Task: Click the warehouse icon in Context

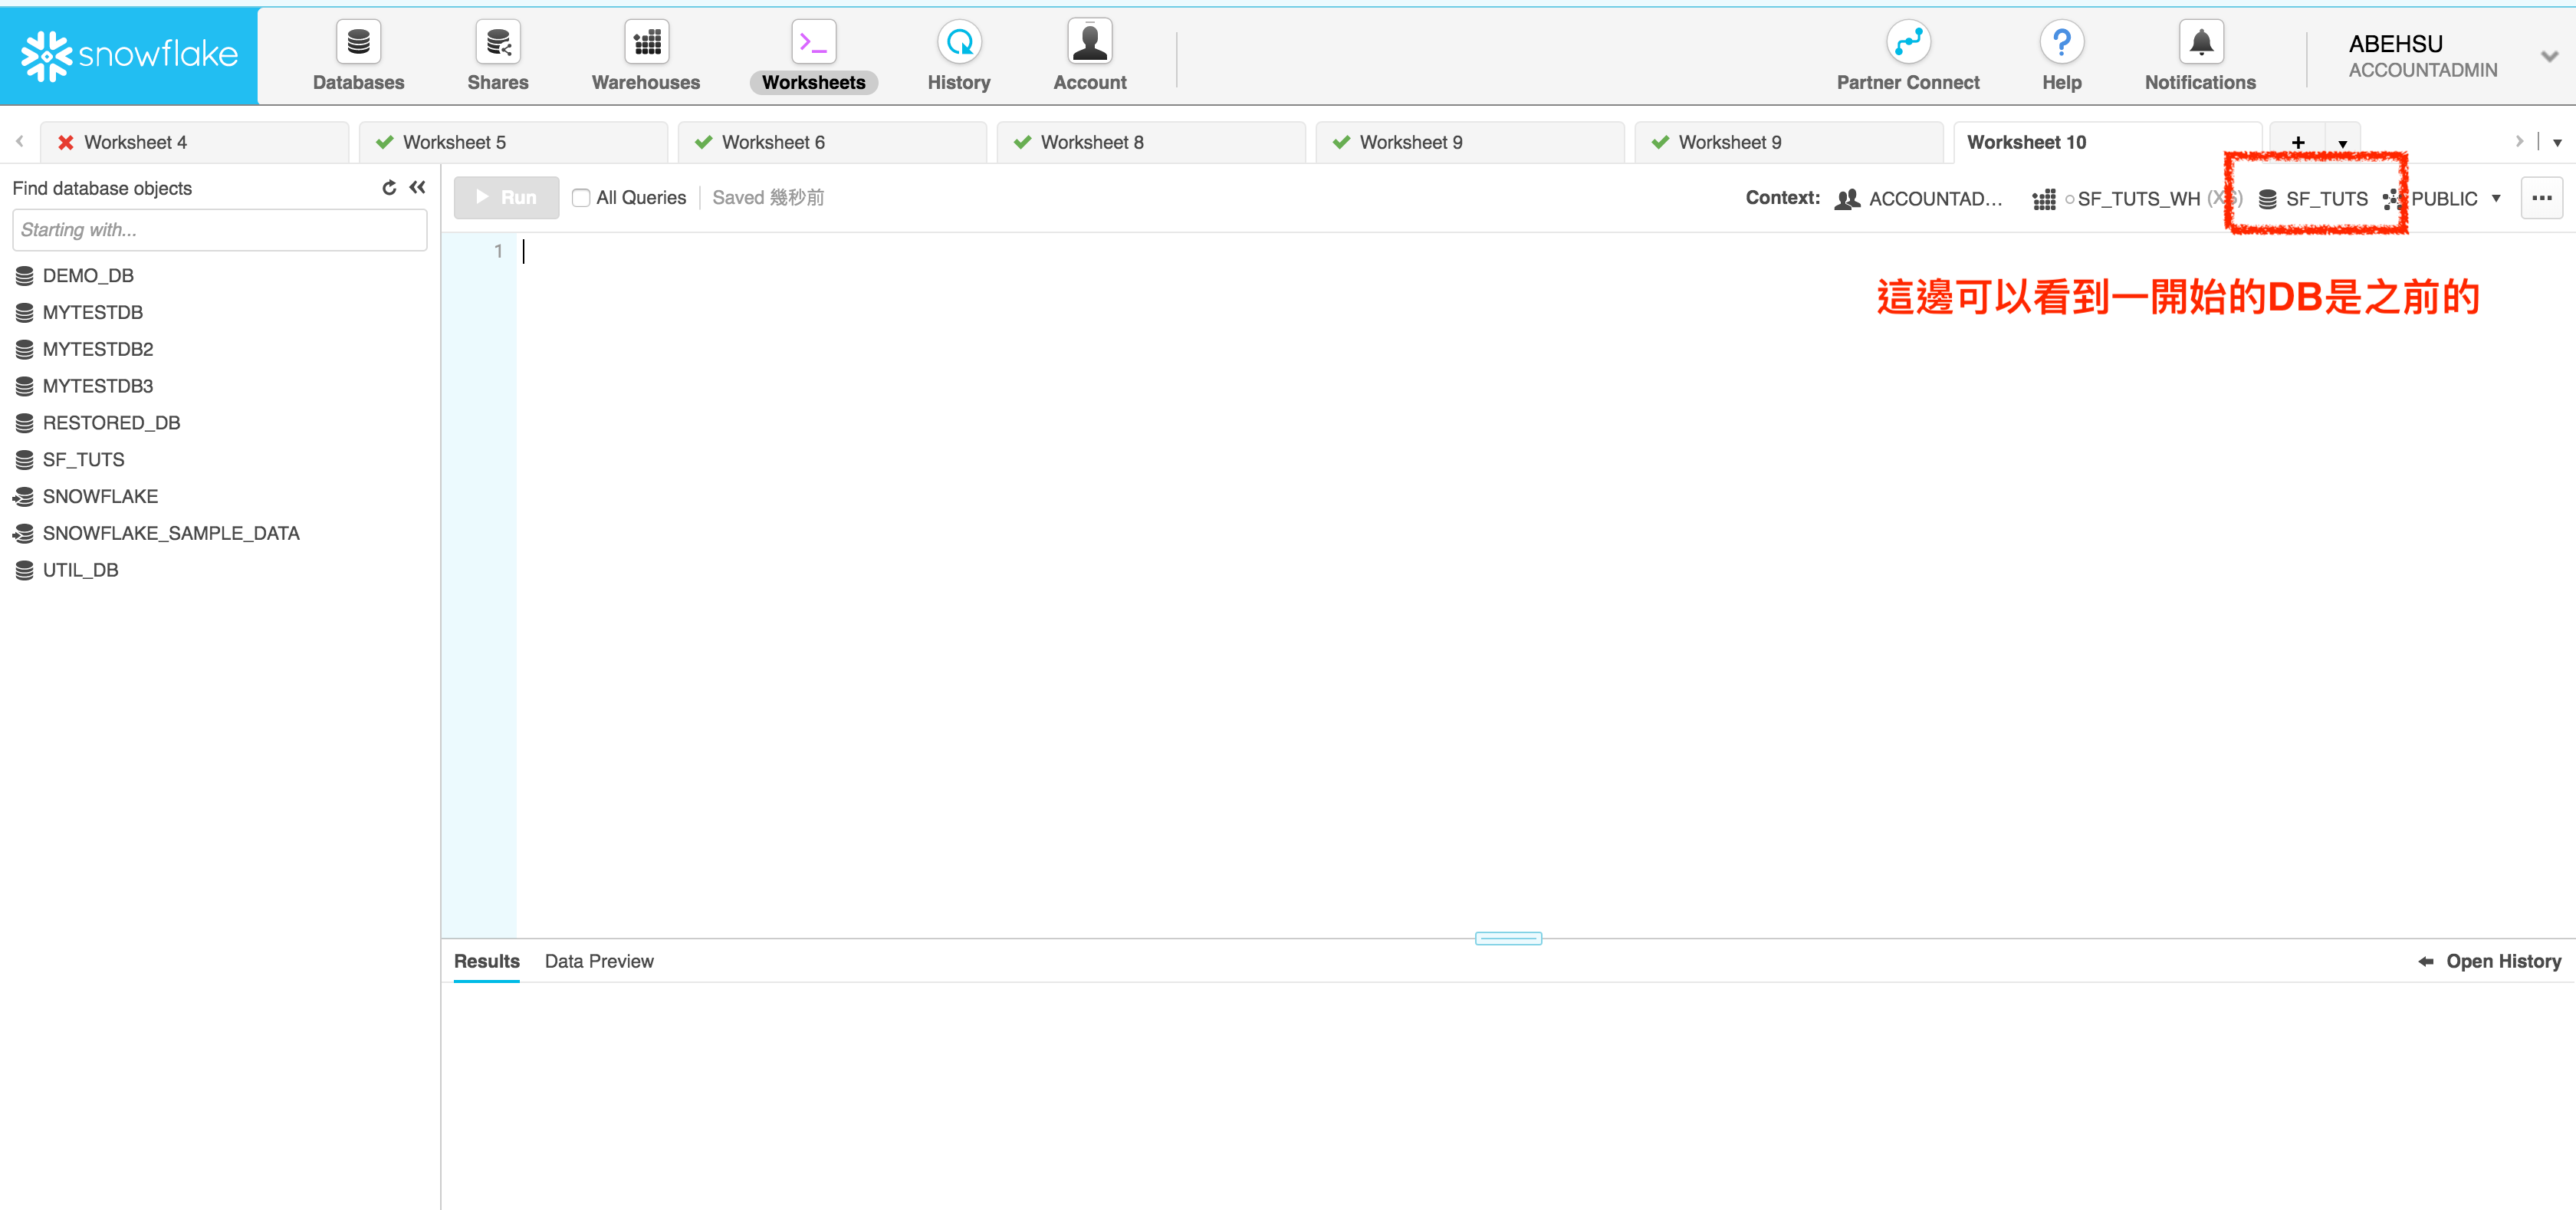Action: (2044, 199)
